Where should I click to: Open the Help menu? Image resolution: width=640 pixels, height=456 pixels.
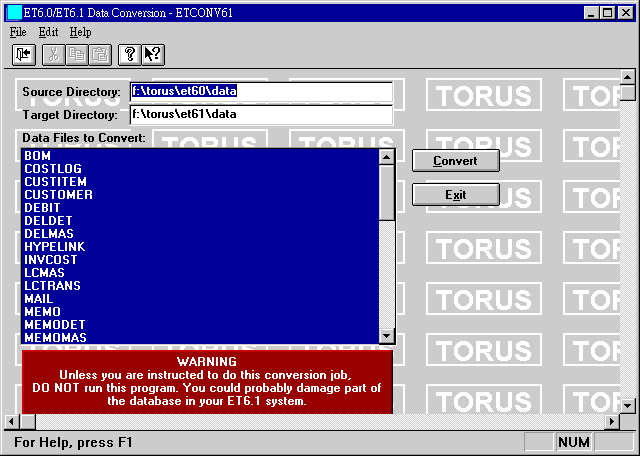click(80, 32)
